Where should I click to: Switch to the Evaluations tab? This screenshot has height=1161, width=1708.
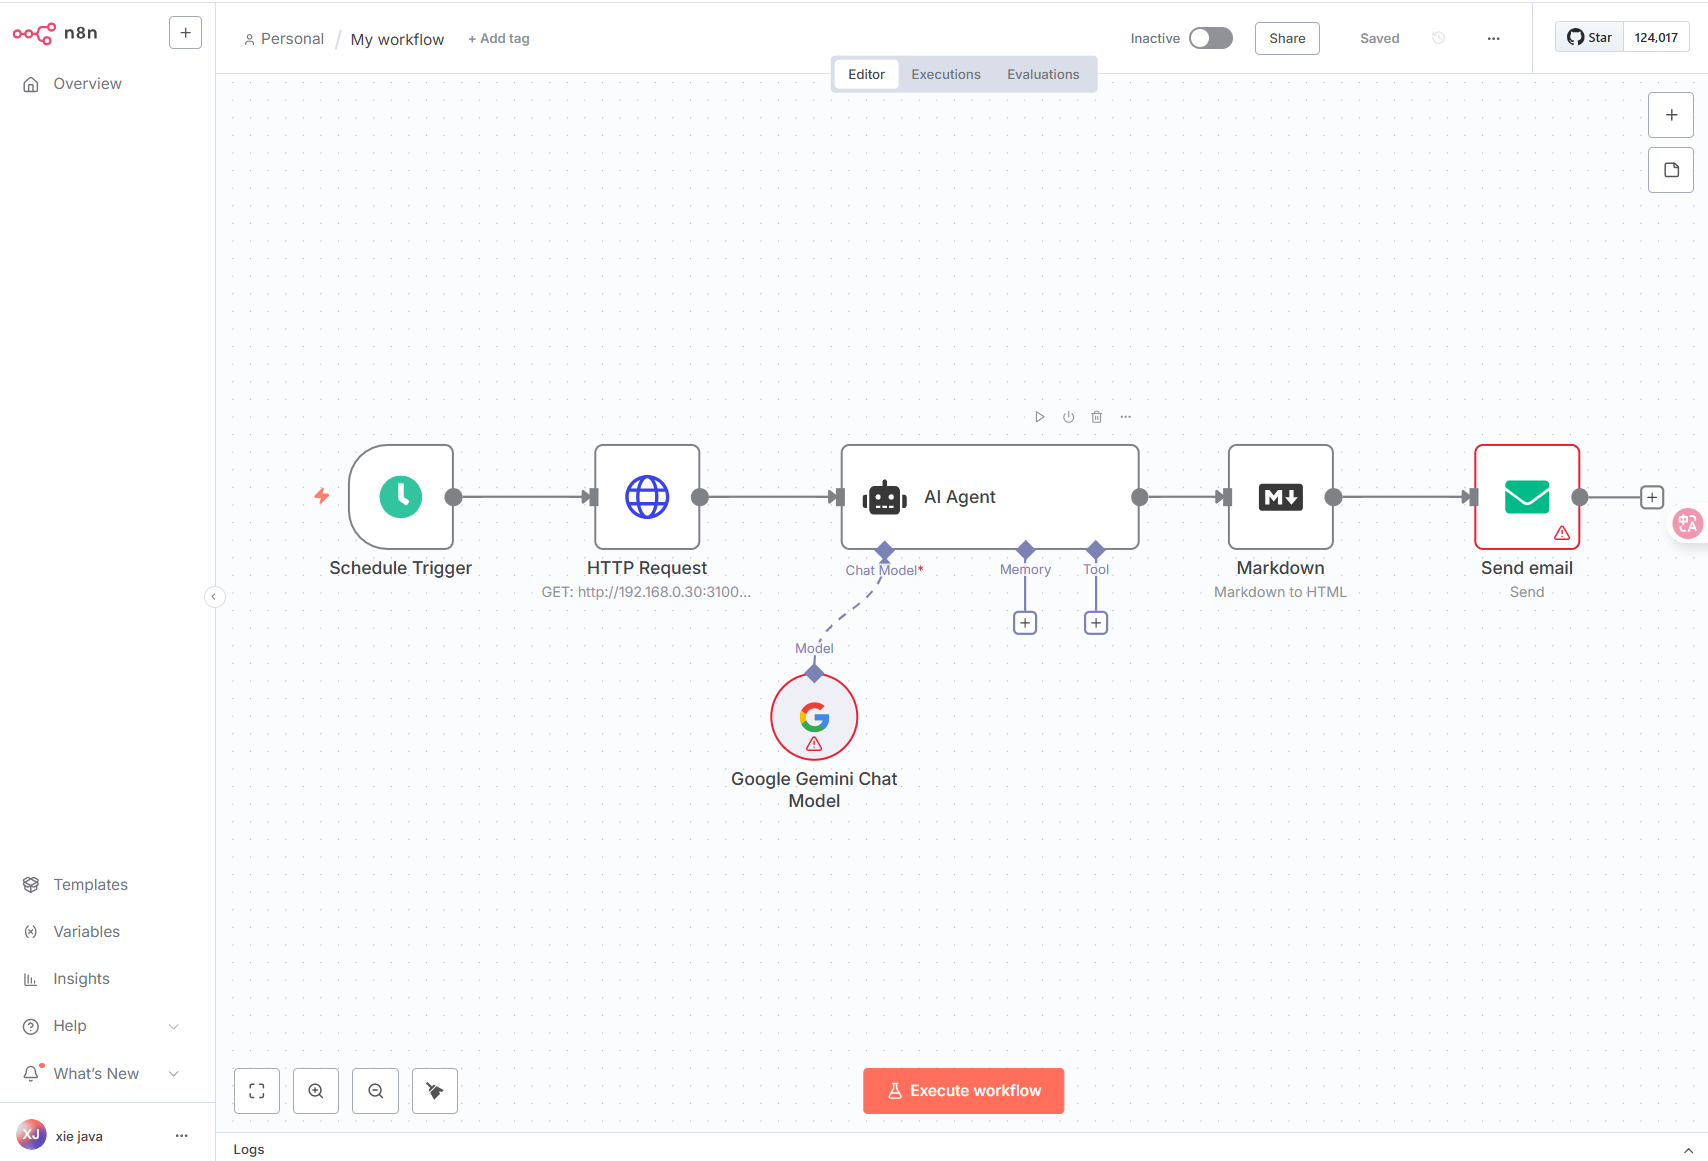[1042, 74]
